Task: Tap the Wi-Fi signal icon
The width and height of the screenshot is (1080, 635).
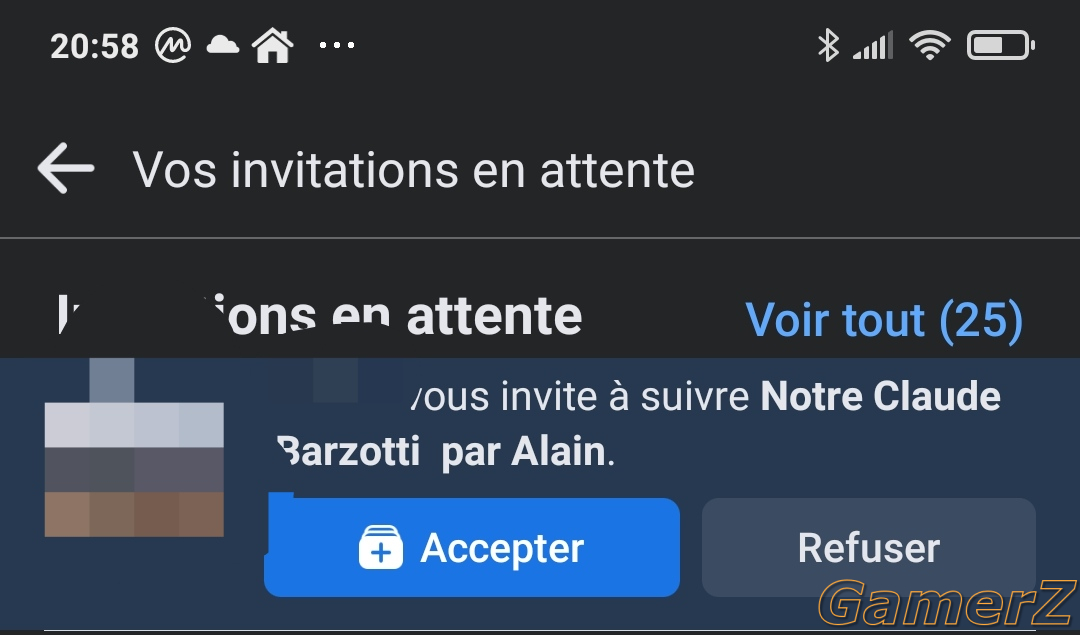Action: tap(930, 45)
